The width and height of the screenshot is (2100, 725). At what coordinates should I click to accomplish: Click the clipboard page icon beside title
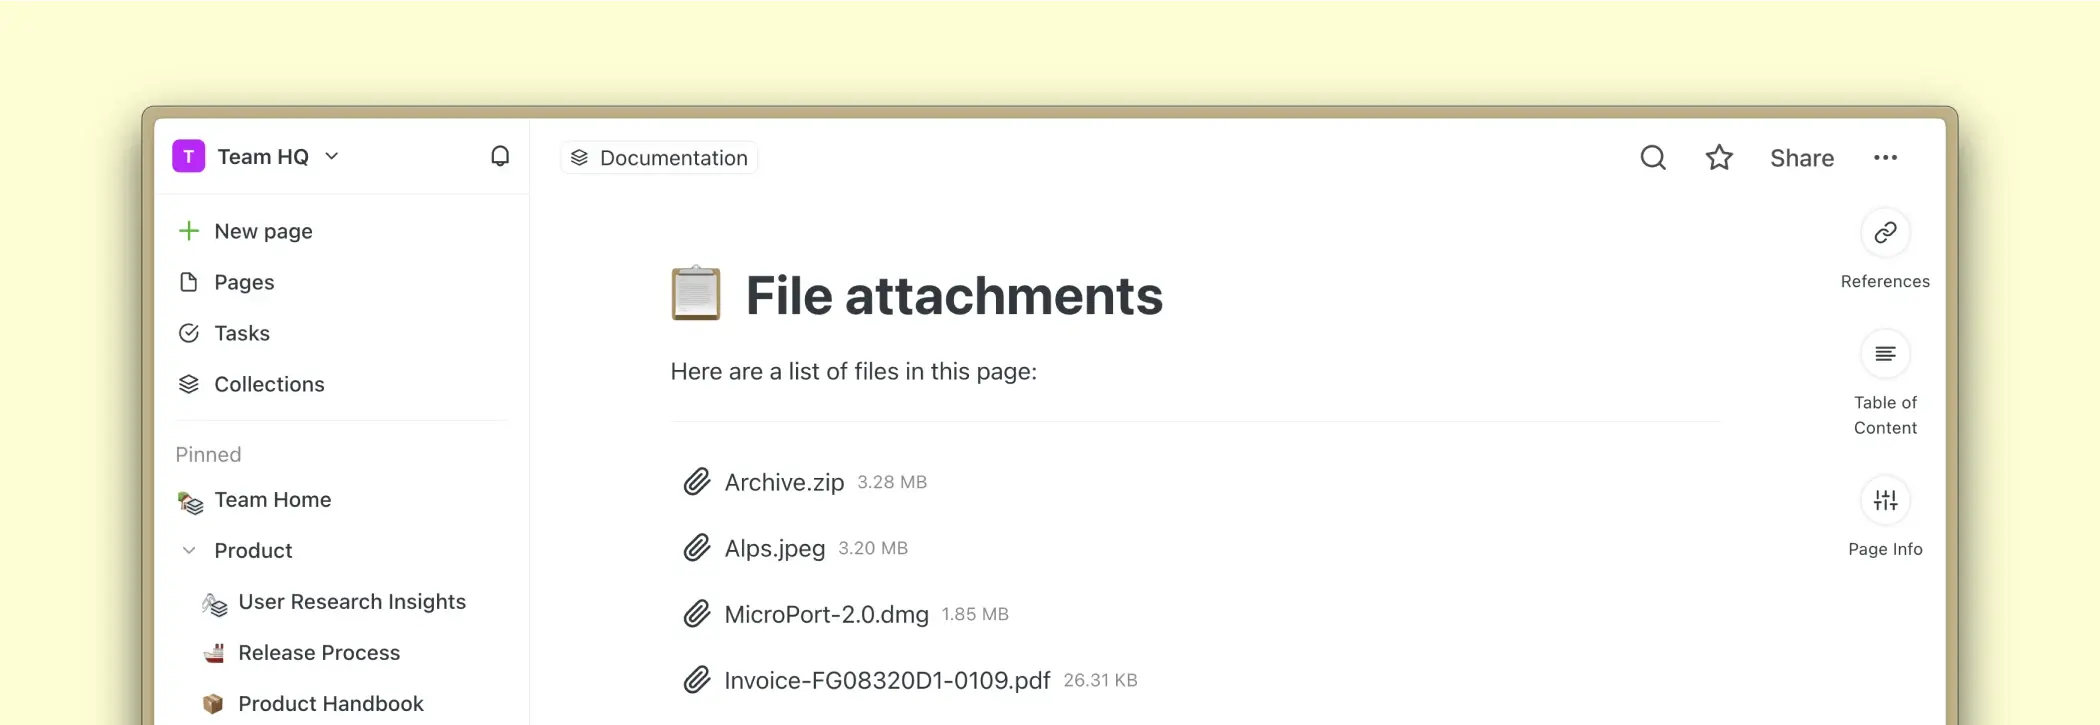coord(696,294)
